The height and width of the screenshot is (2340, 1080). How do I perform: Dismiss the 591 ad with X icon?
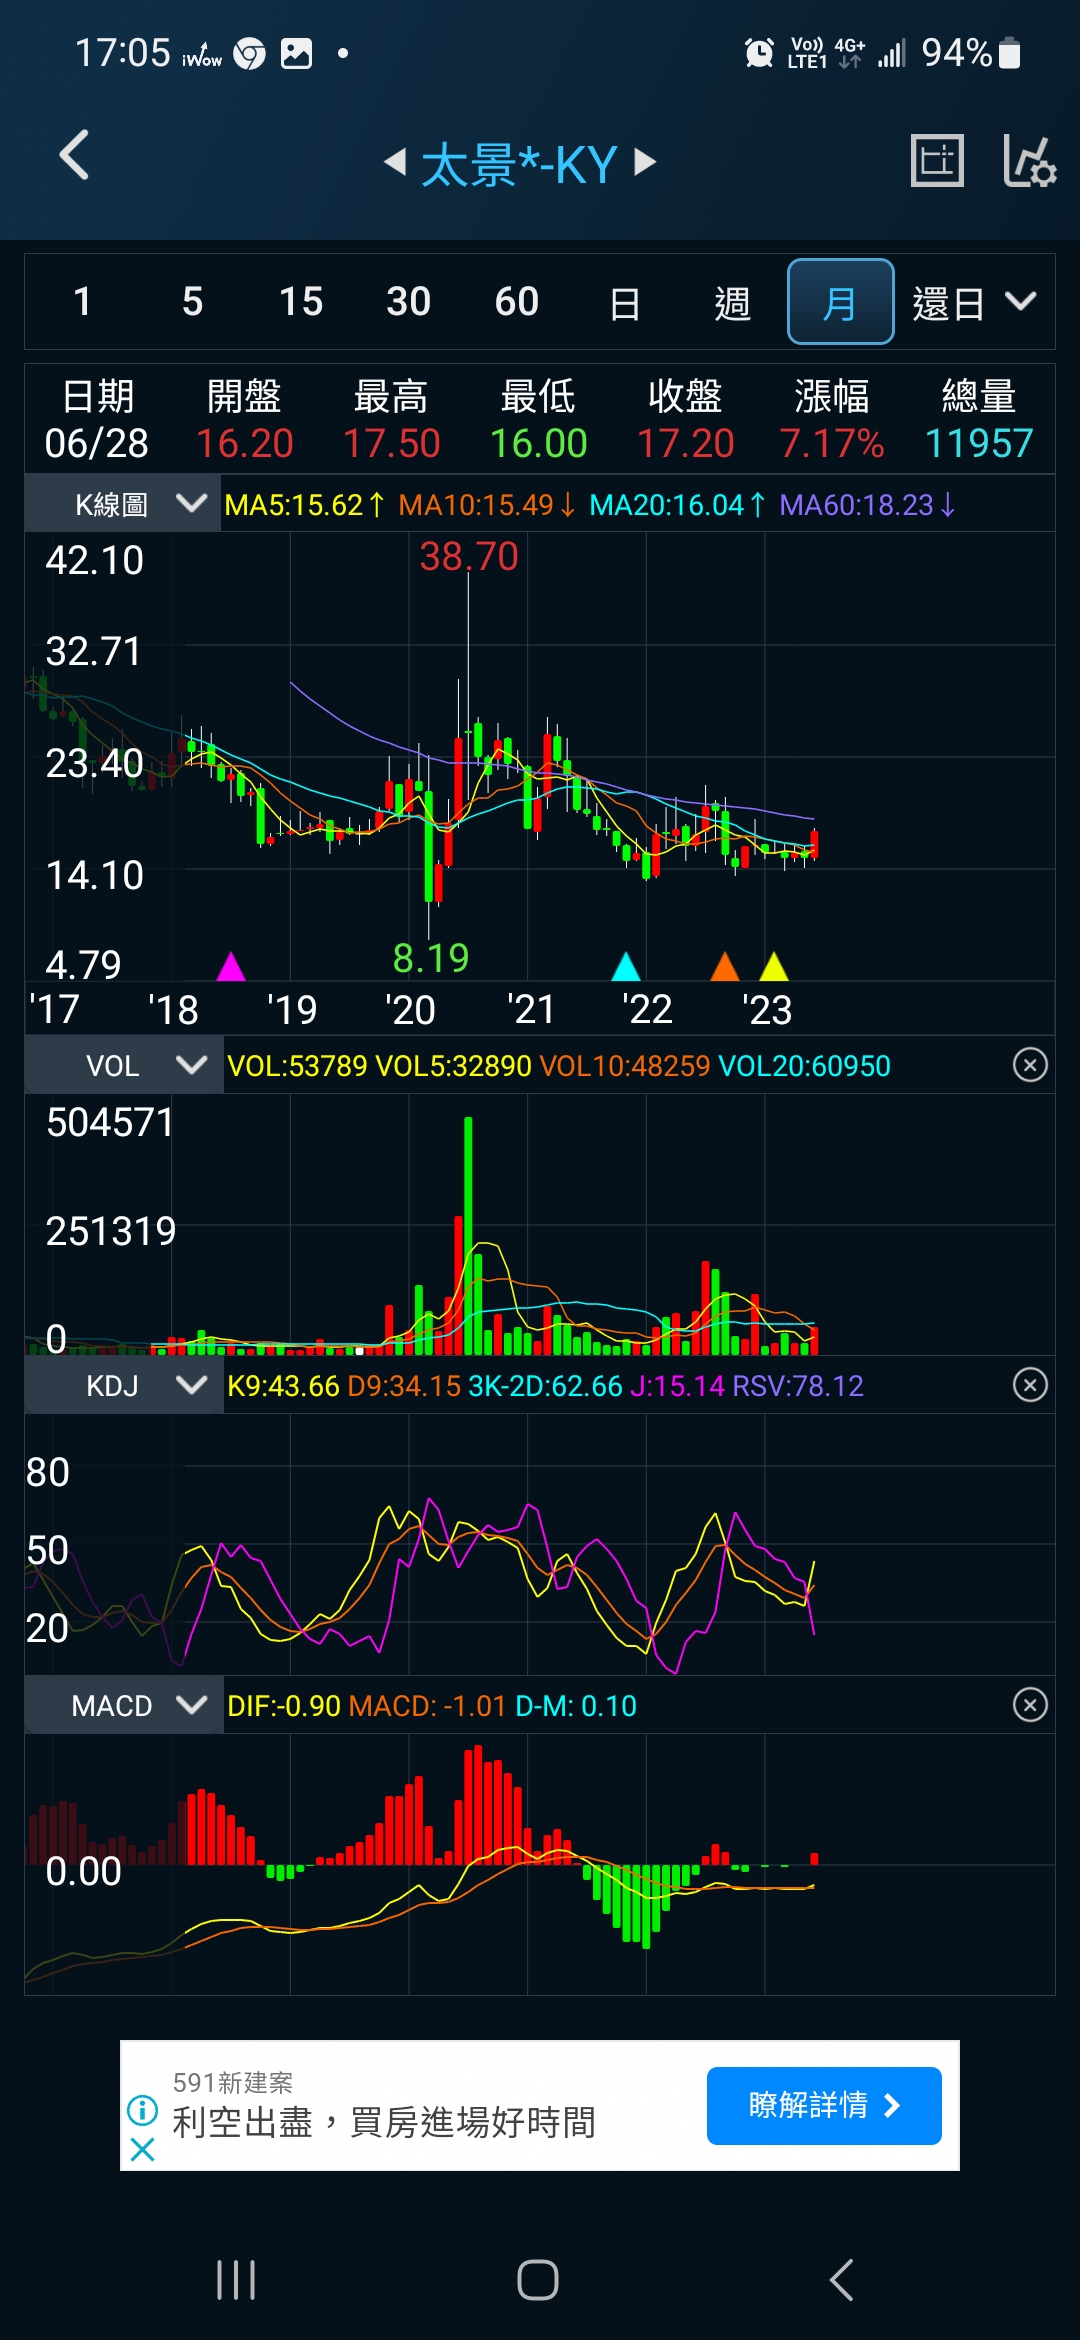143,2149
